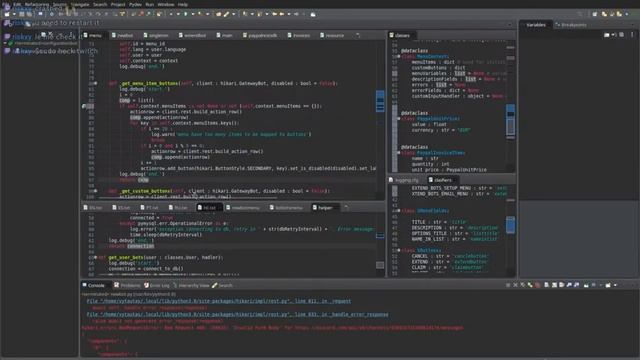Switch to the Problems tab
640x360 pixels.
pos(127,285)
